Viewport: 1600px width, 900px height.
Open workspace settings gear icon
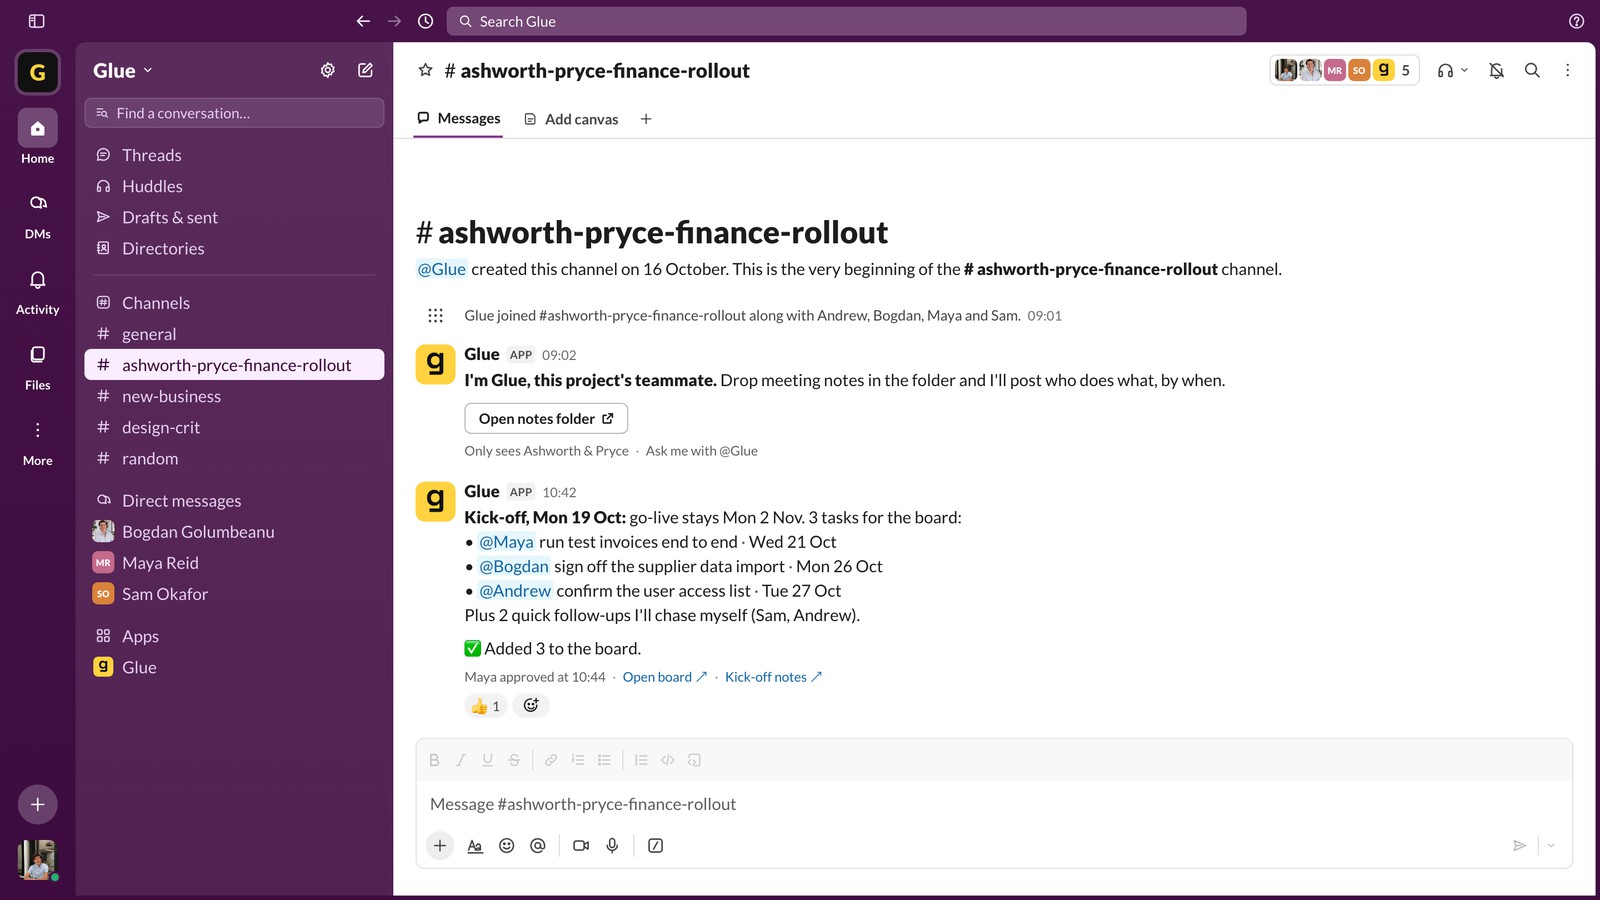tap(327, 70)
